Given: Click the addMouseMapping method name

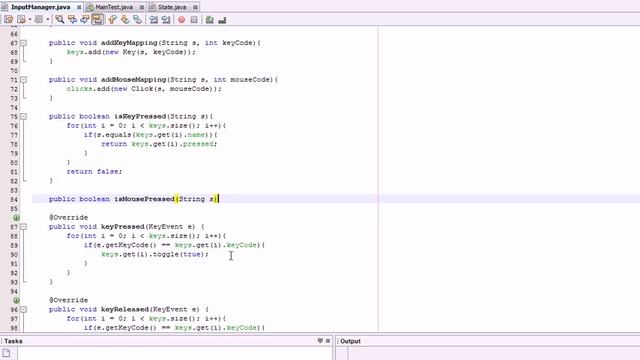Looking at the screenshot, I should pos(133,80).
